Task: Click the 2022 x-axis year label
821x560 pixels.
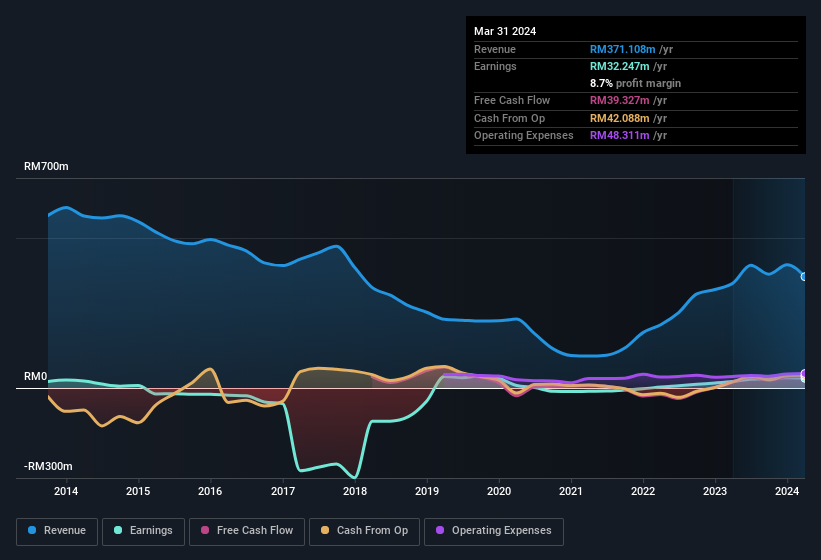Action: [643, 491]
